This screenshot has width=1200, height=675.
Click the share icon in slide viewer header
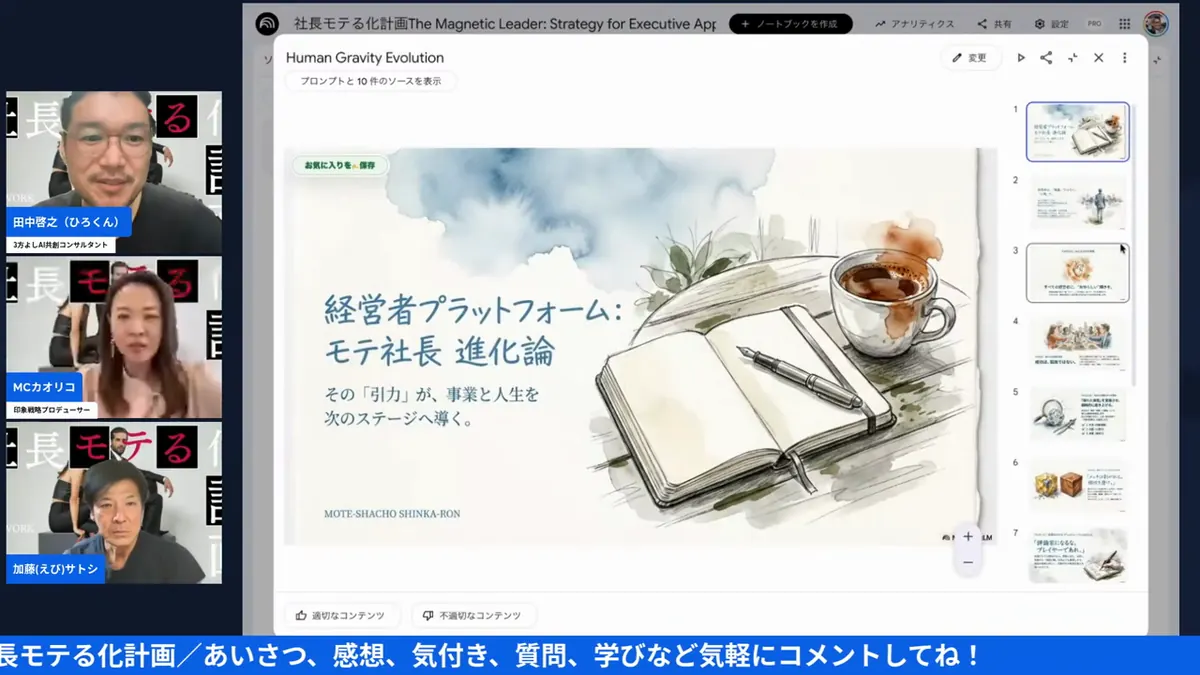coord(1046,58)
